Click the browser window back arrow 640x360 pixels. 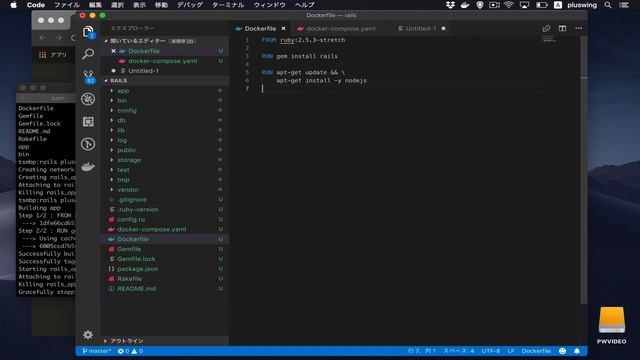click(43, 38)
